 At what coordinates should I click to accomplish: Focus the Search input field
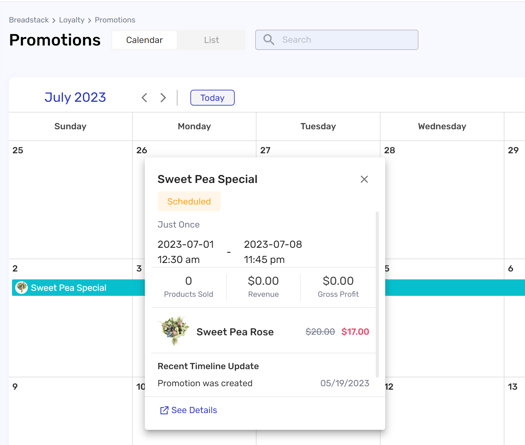coord(336,40)
